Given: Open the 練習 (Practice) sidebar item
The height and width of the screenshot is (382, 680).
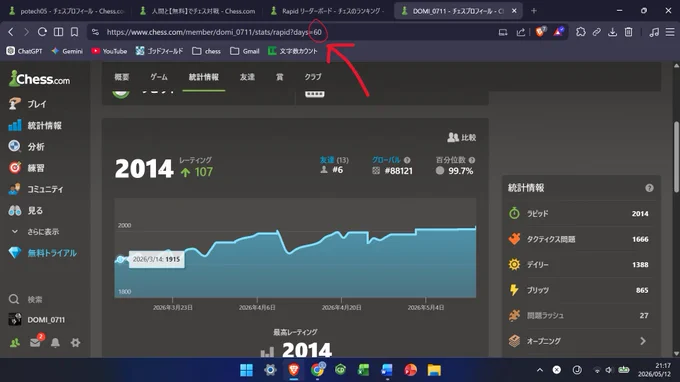Looking at the screenshot, I should 26,168.
